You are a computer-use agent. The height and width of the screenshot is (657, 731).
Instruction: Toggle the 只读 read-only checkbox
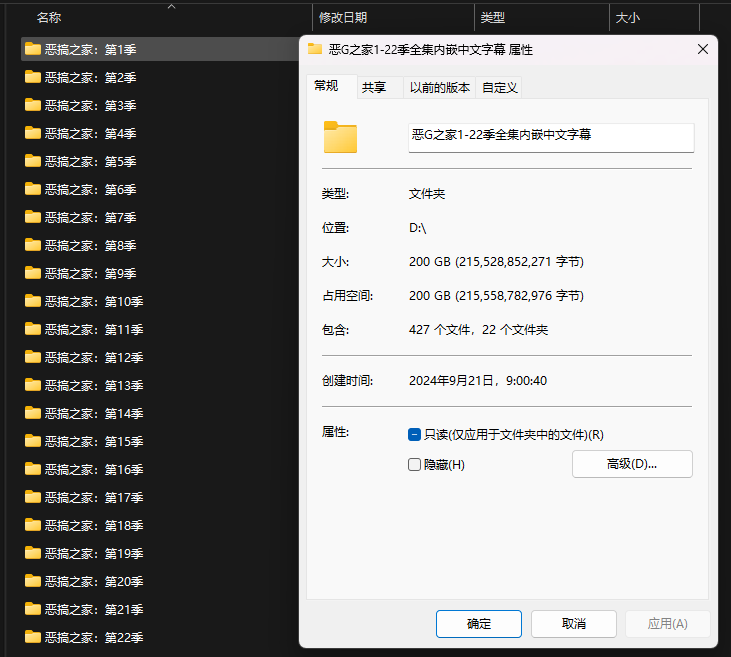[414, 435]
